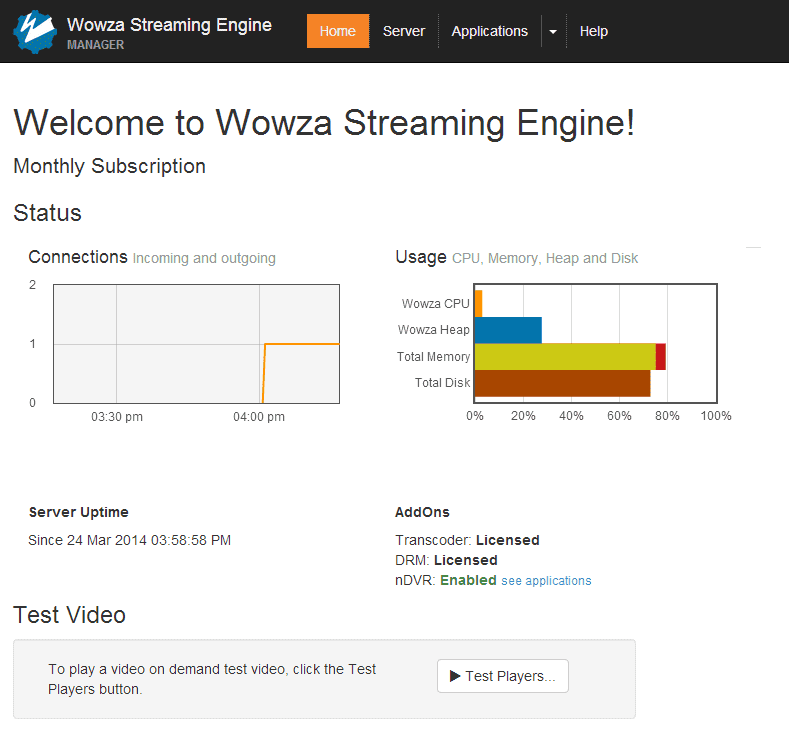
Task: Click the orange Wowza CPU bar
Action: coord(479,303)
